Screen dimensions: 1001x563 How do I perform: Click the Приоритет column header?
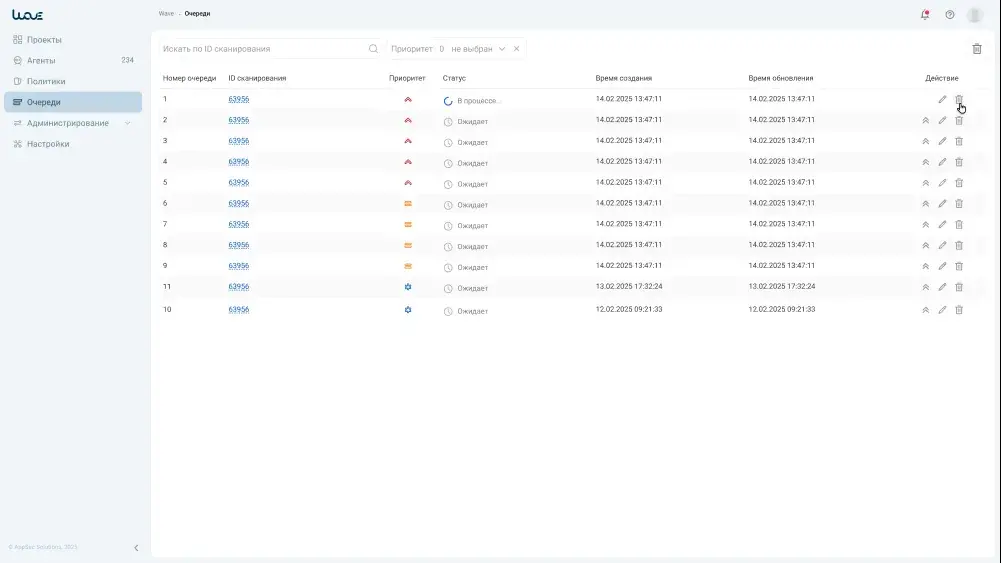407,78
